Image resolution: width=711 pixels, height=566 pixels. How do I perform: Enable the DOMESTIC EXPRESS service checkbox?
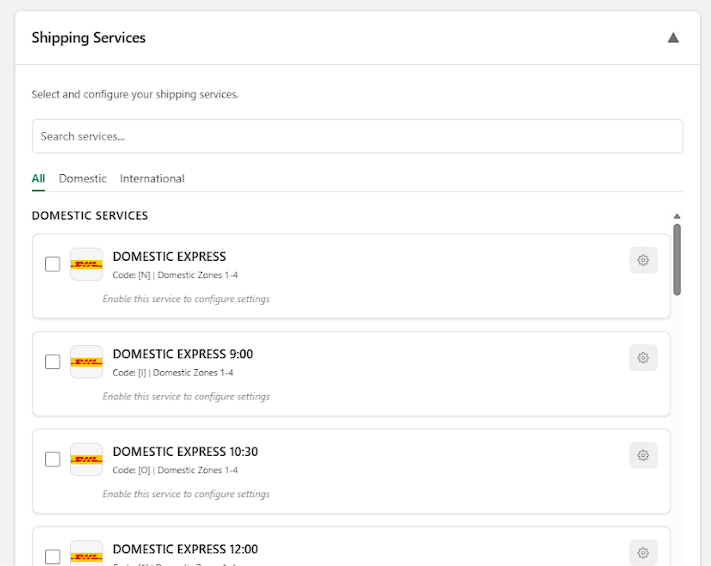coord(53,264)
